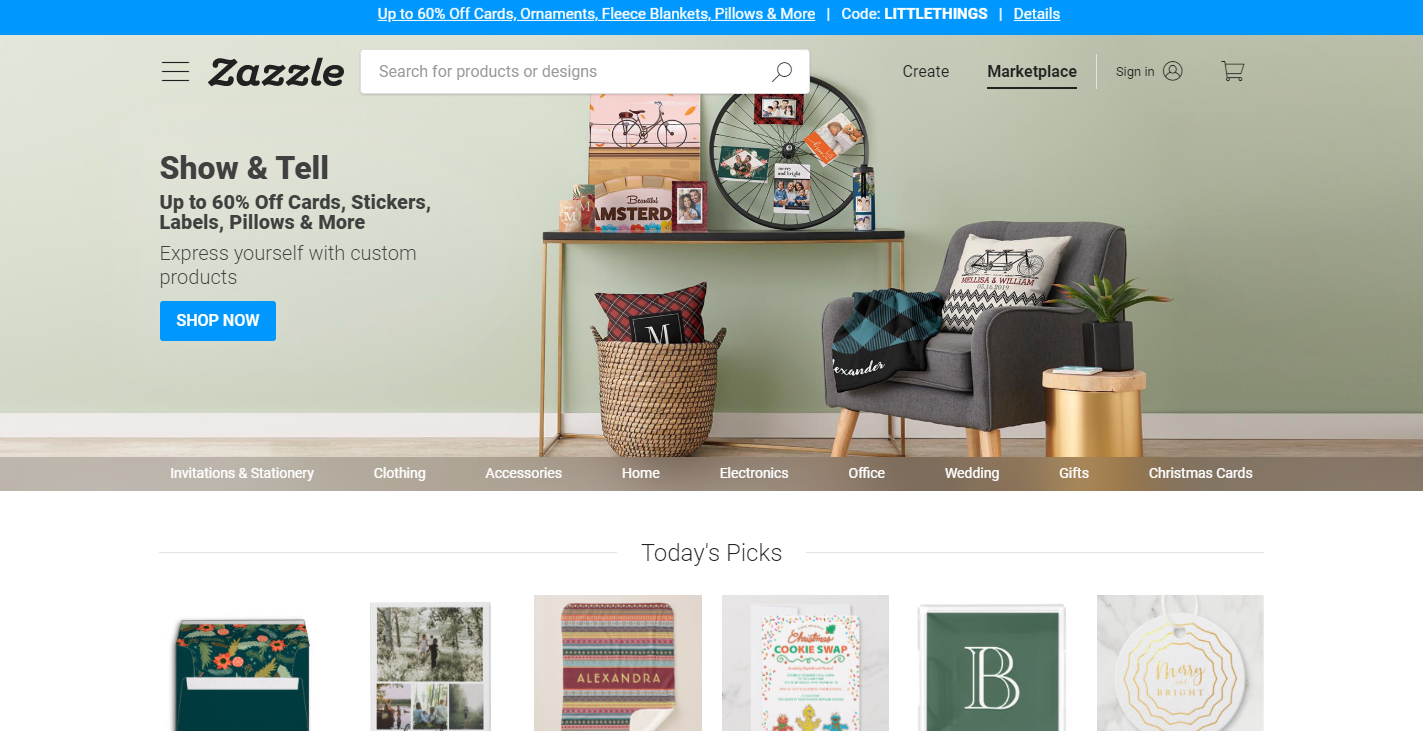
Task: Click the SHOP NOW button
Action: tap(218, 321)
